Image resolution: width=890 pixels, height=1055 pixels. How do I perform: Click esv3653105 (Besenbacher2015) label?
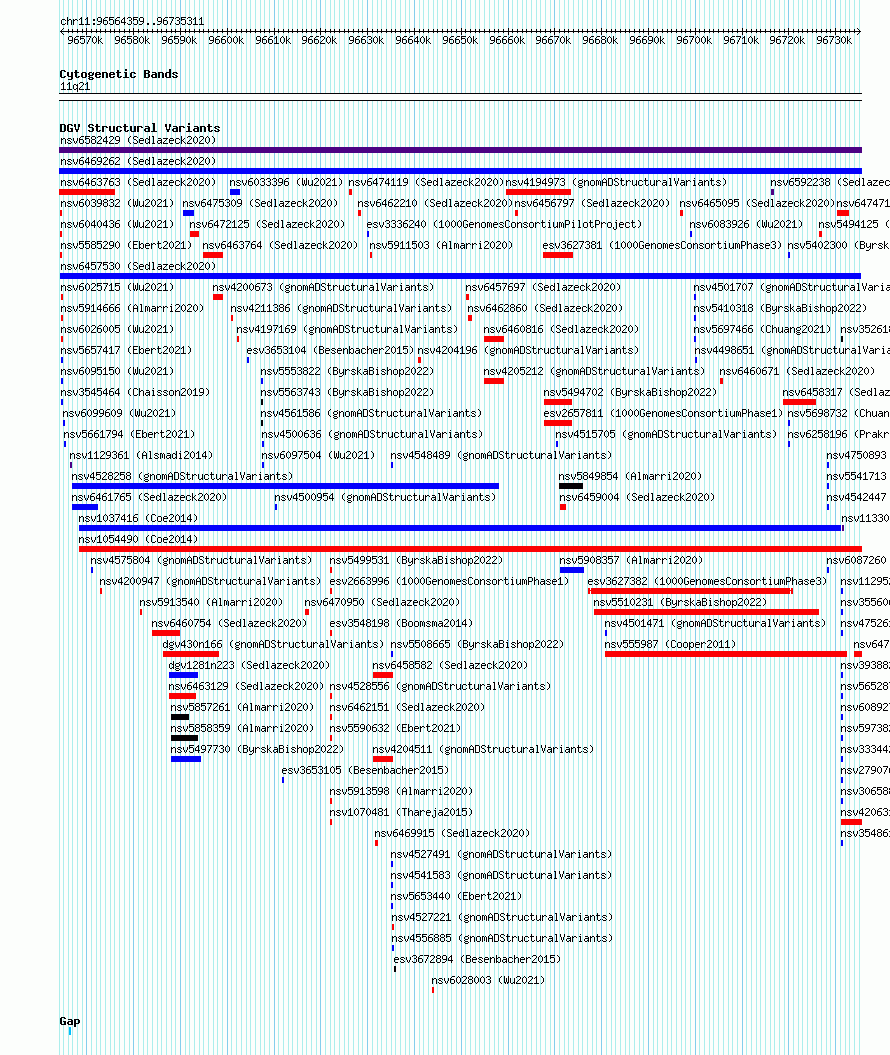click(x=365, y=770)
